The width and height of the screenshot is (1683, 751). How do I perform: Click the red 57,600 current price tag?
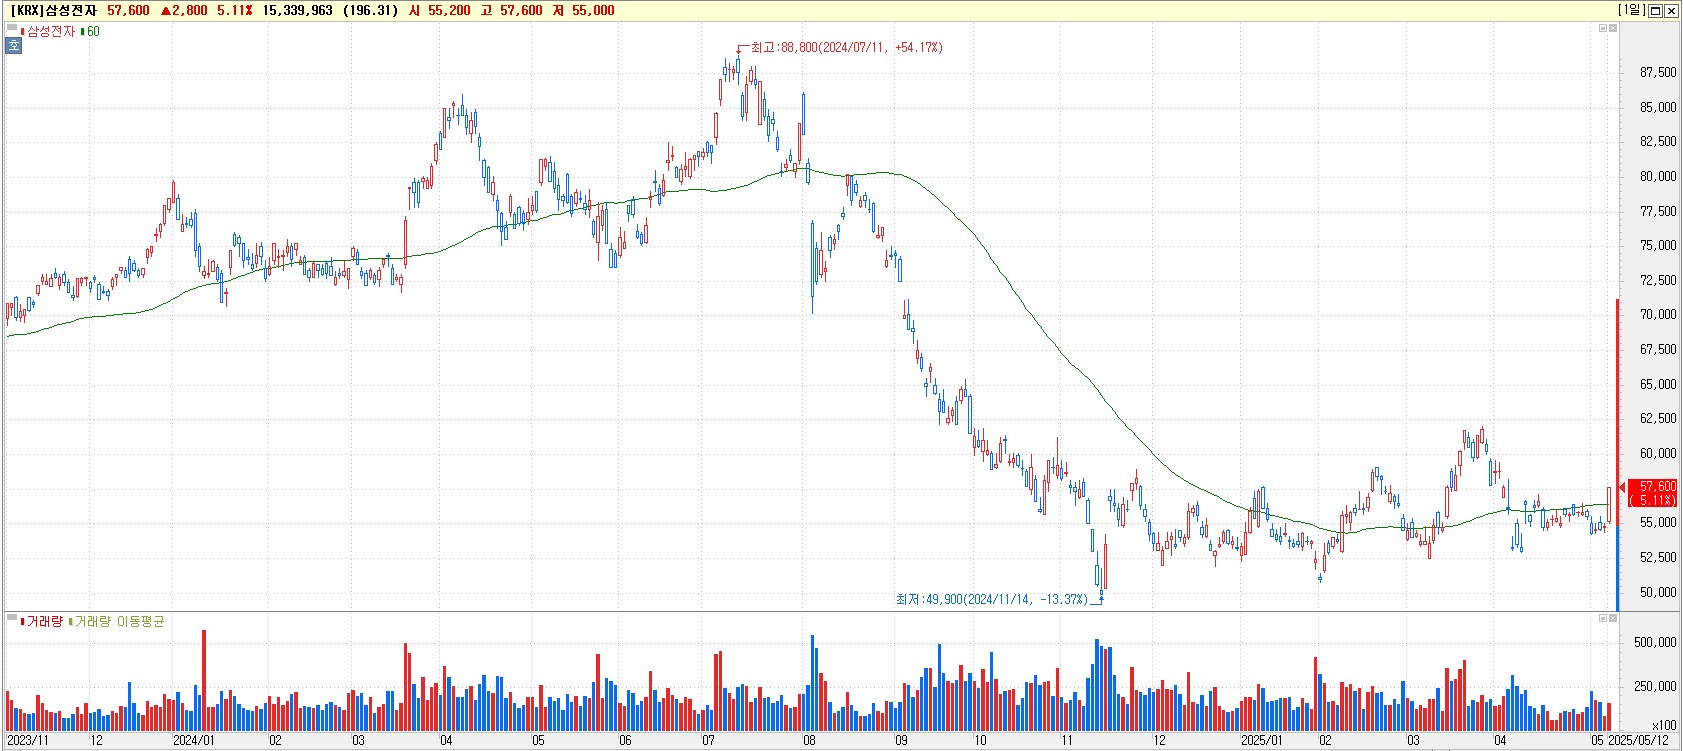[1652, 493]
